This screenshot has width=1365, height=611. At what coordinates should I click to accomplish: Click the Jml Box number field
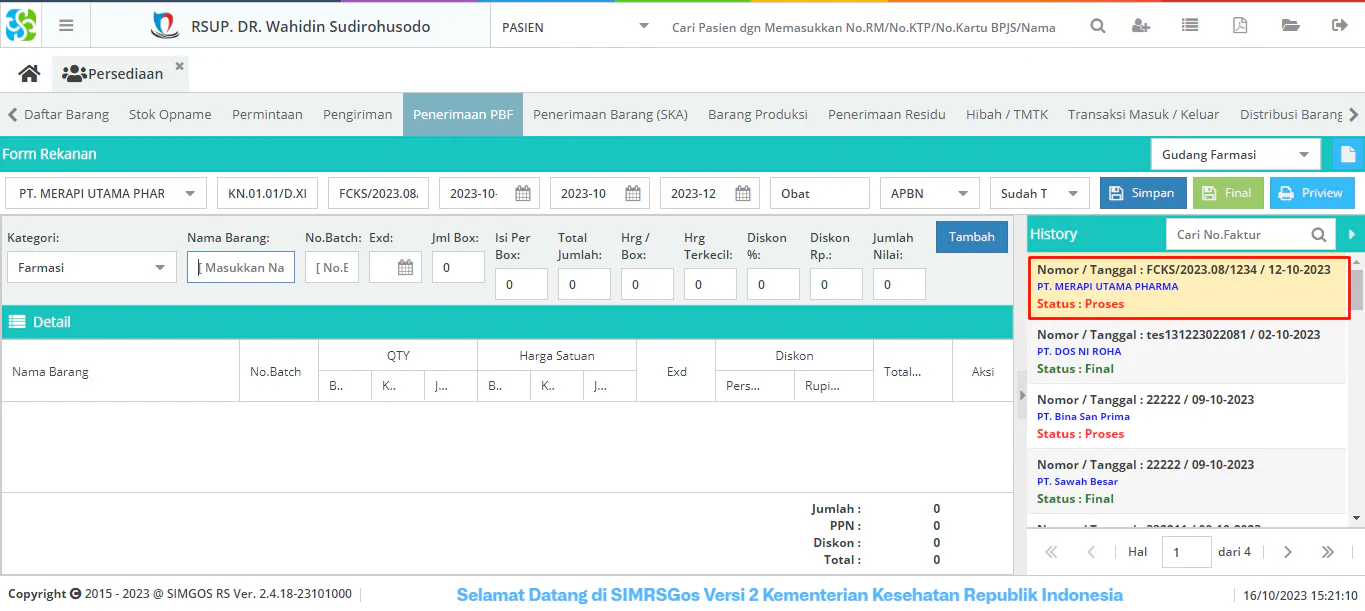pos(458,267)
